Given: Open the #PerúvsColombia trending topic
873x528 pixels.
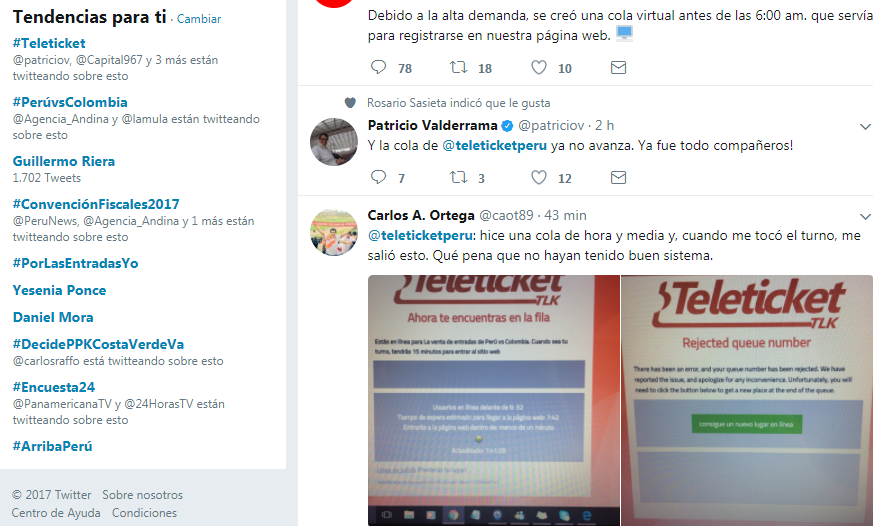Looking at the screenshot, I should pyautogui.click(x=70, y=102).
